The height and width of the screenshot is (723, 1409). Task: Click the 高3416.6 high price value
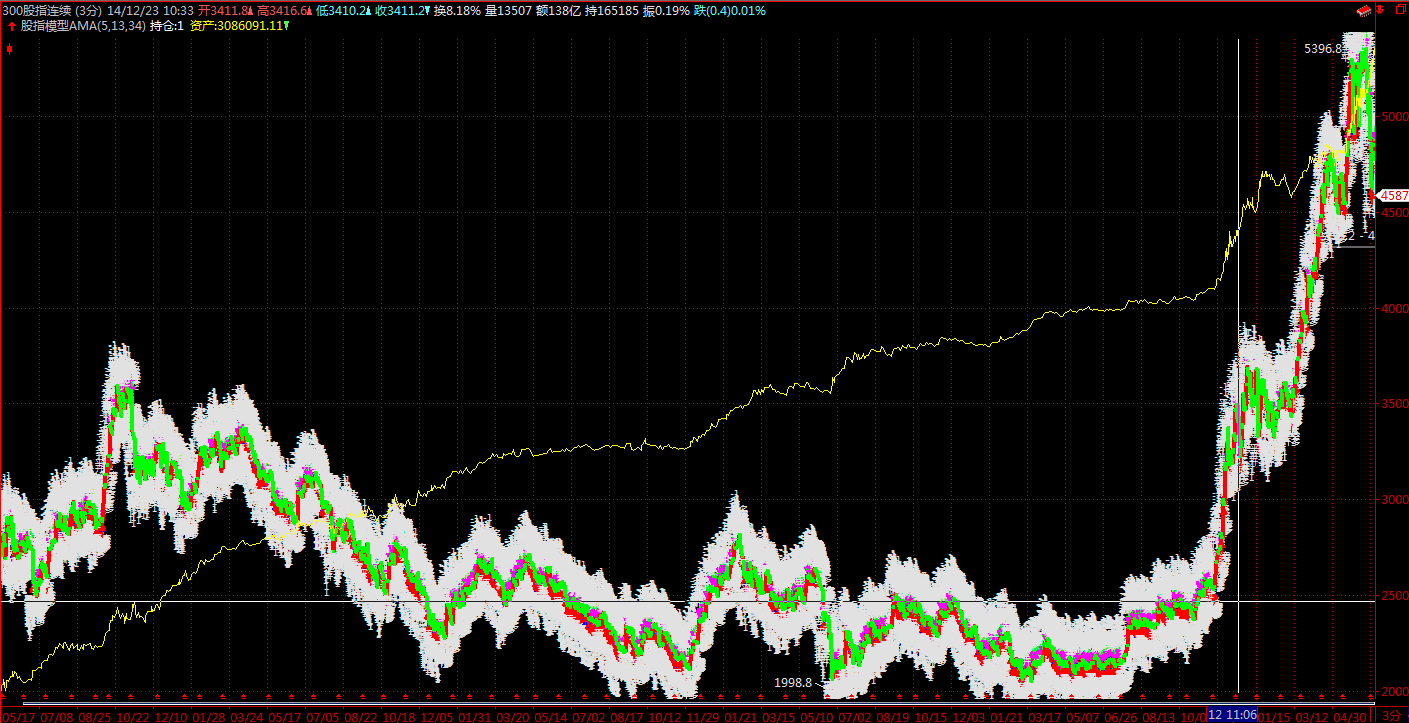[281, 10]
